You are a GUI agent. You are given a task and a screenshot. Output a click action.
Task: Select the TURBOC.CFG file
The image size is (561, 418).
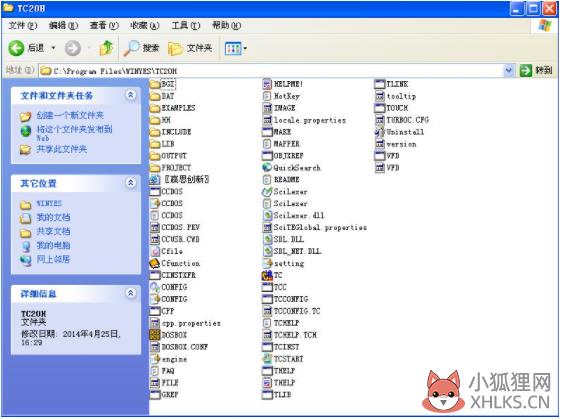click(401, 120)
